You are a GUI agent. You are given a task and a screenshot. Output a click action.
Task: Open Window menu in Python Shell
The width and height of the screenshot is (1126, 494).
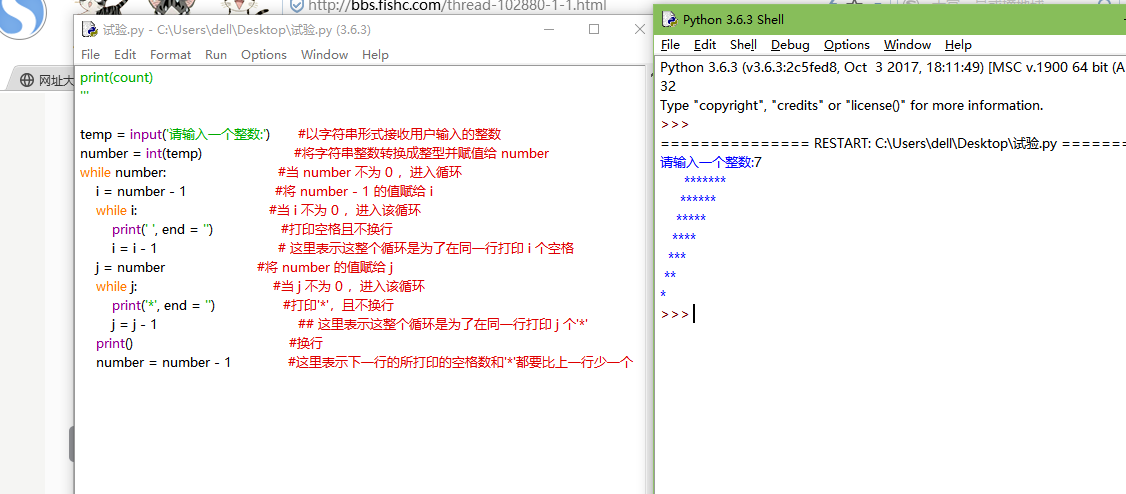click(907, 45)
